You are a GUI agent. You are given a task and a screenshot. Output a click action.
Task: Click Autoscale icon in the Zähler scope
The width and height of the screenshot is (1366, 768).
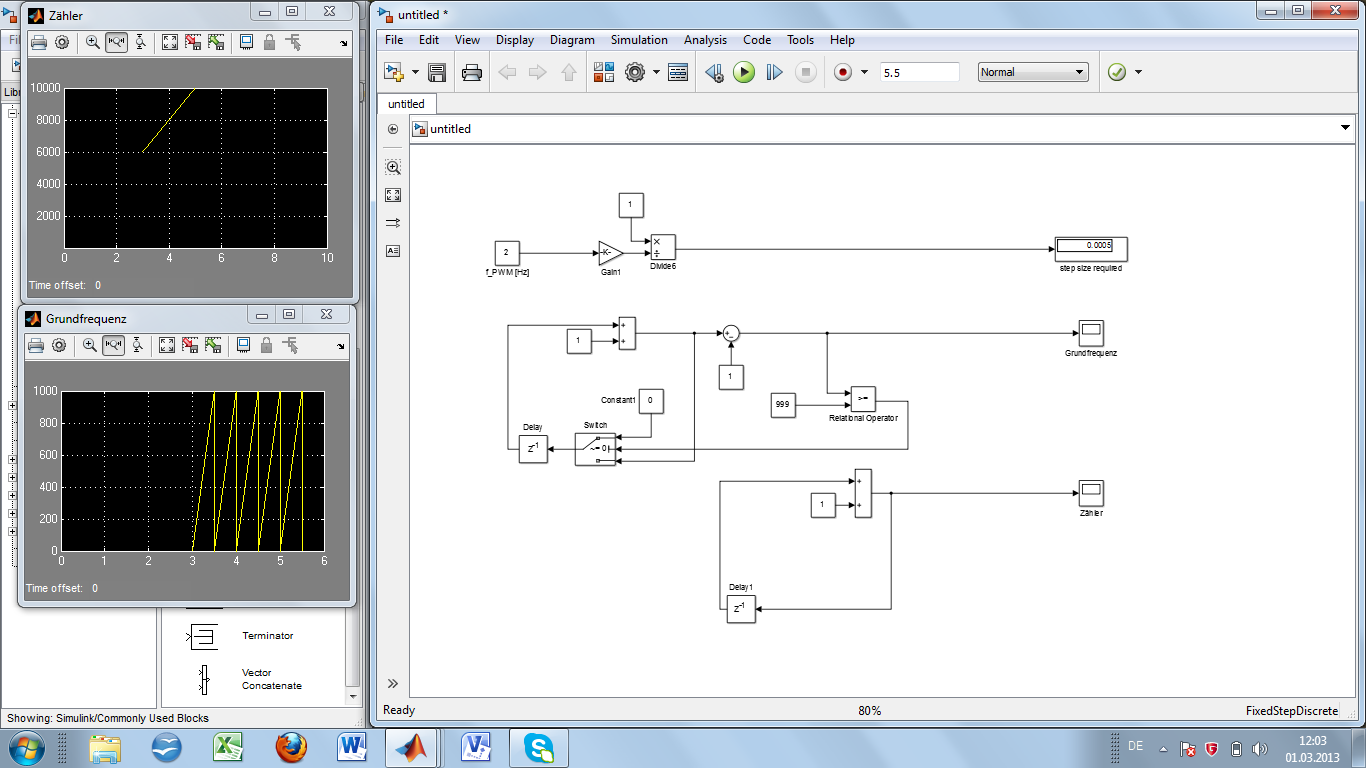[x=169, y=42]
